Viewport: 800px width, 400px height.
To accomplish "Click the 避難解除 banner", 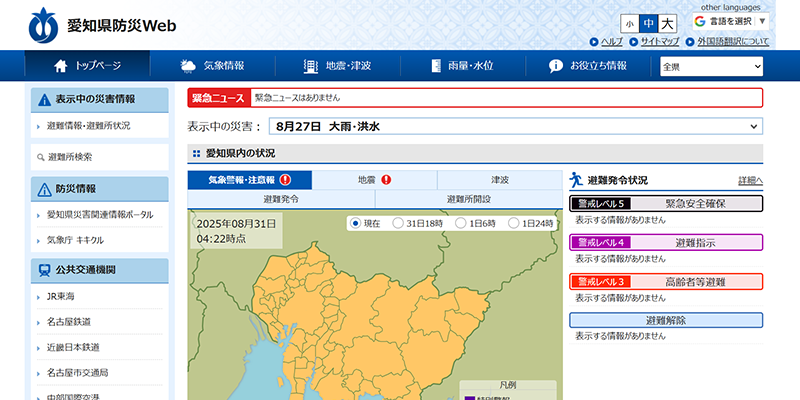I will [x=666, y=320].
